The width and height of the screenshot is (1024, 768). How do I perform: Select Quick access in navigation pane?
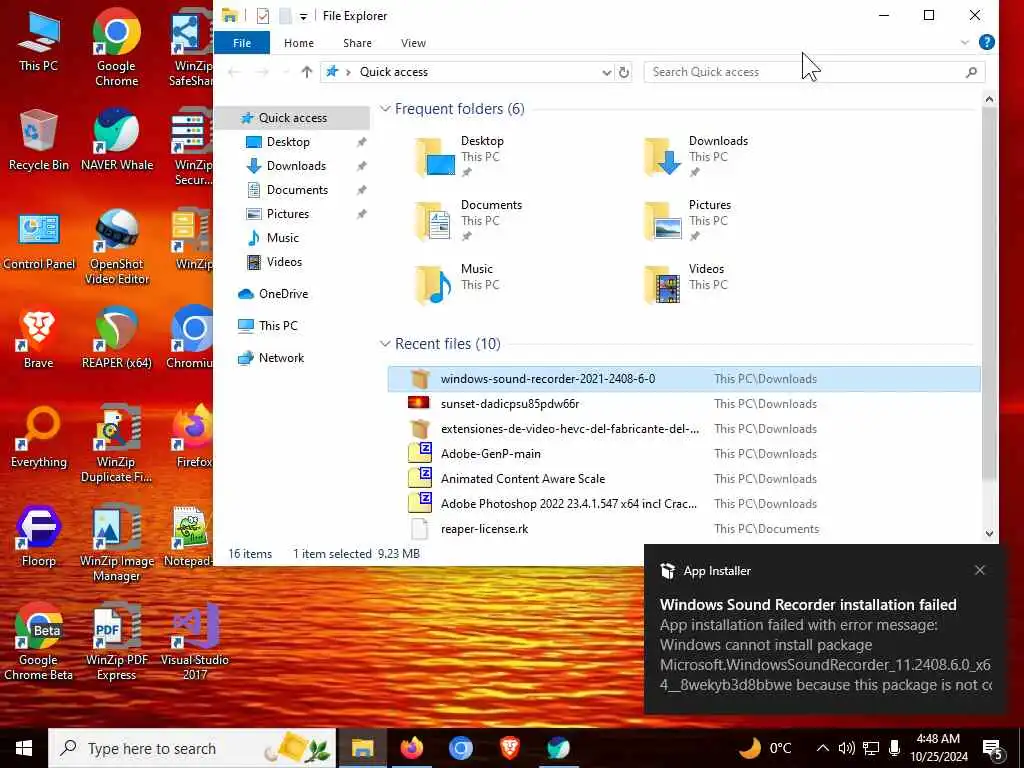[x=293, y=118]
